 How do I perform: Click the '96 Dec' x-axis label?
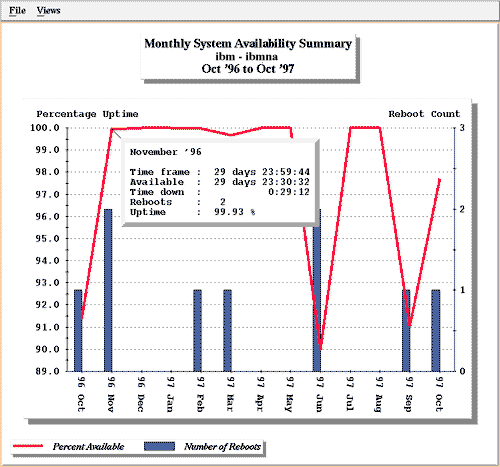(x=141, y=394)
